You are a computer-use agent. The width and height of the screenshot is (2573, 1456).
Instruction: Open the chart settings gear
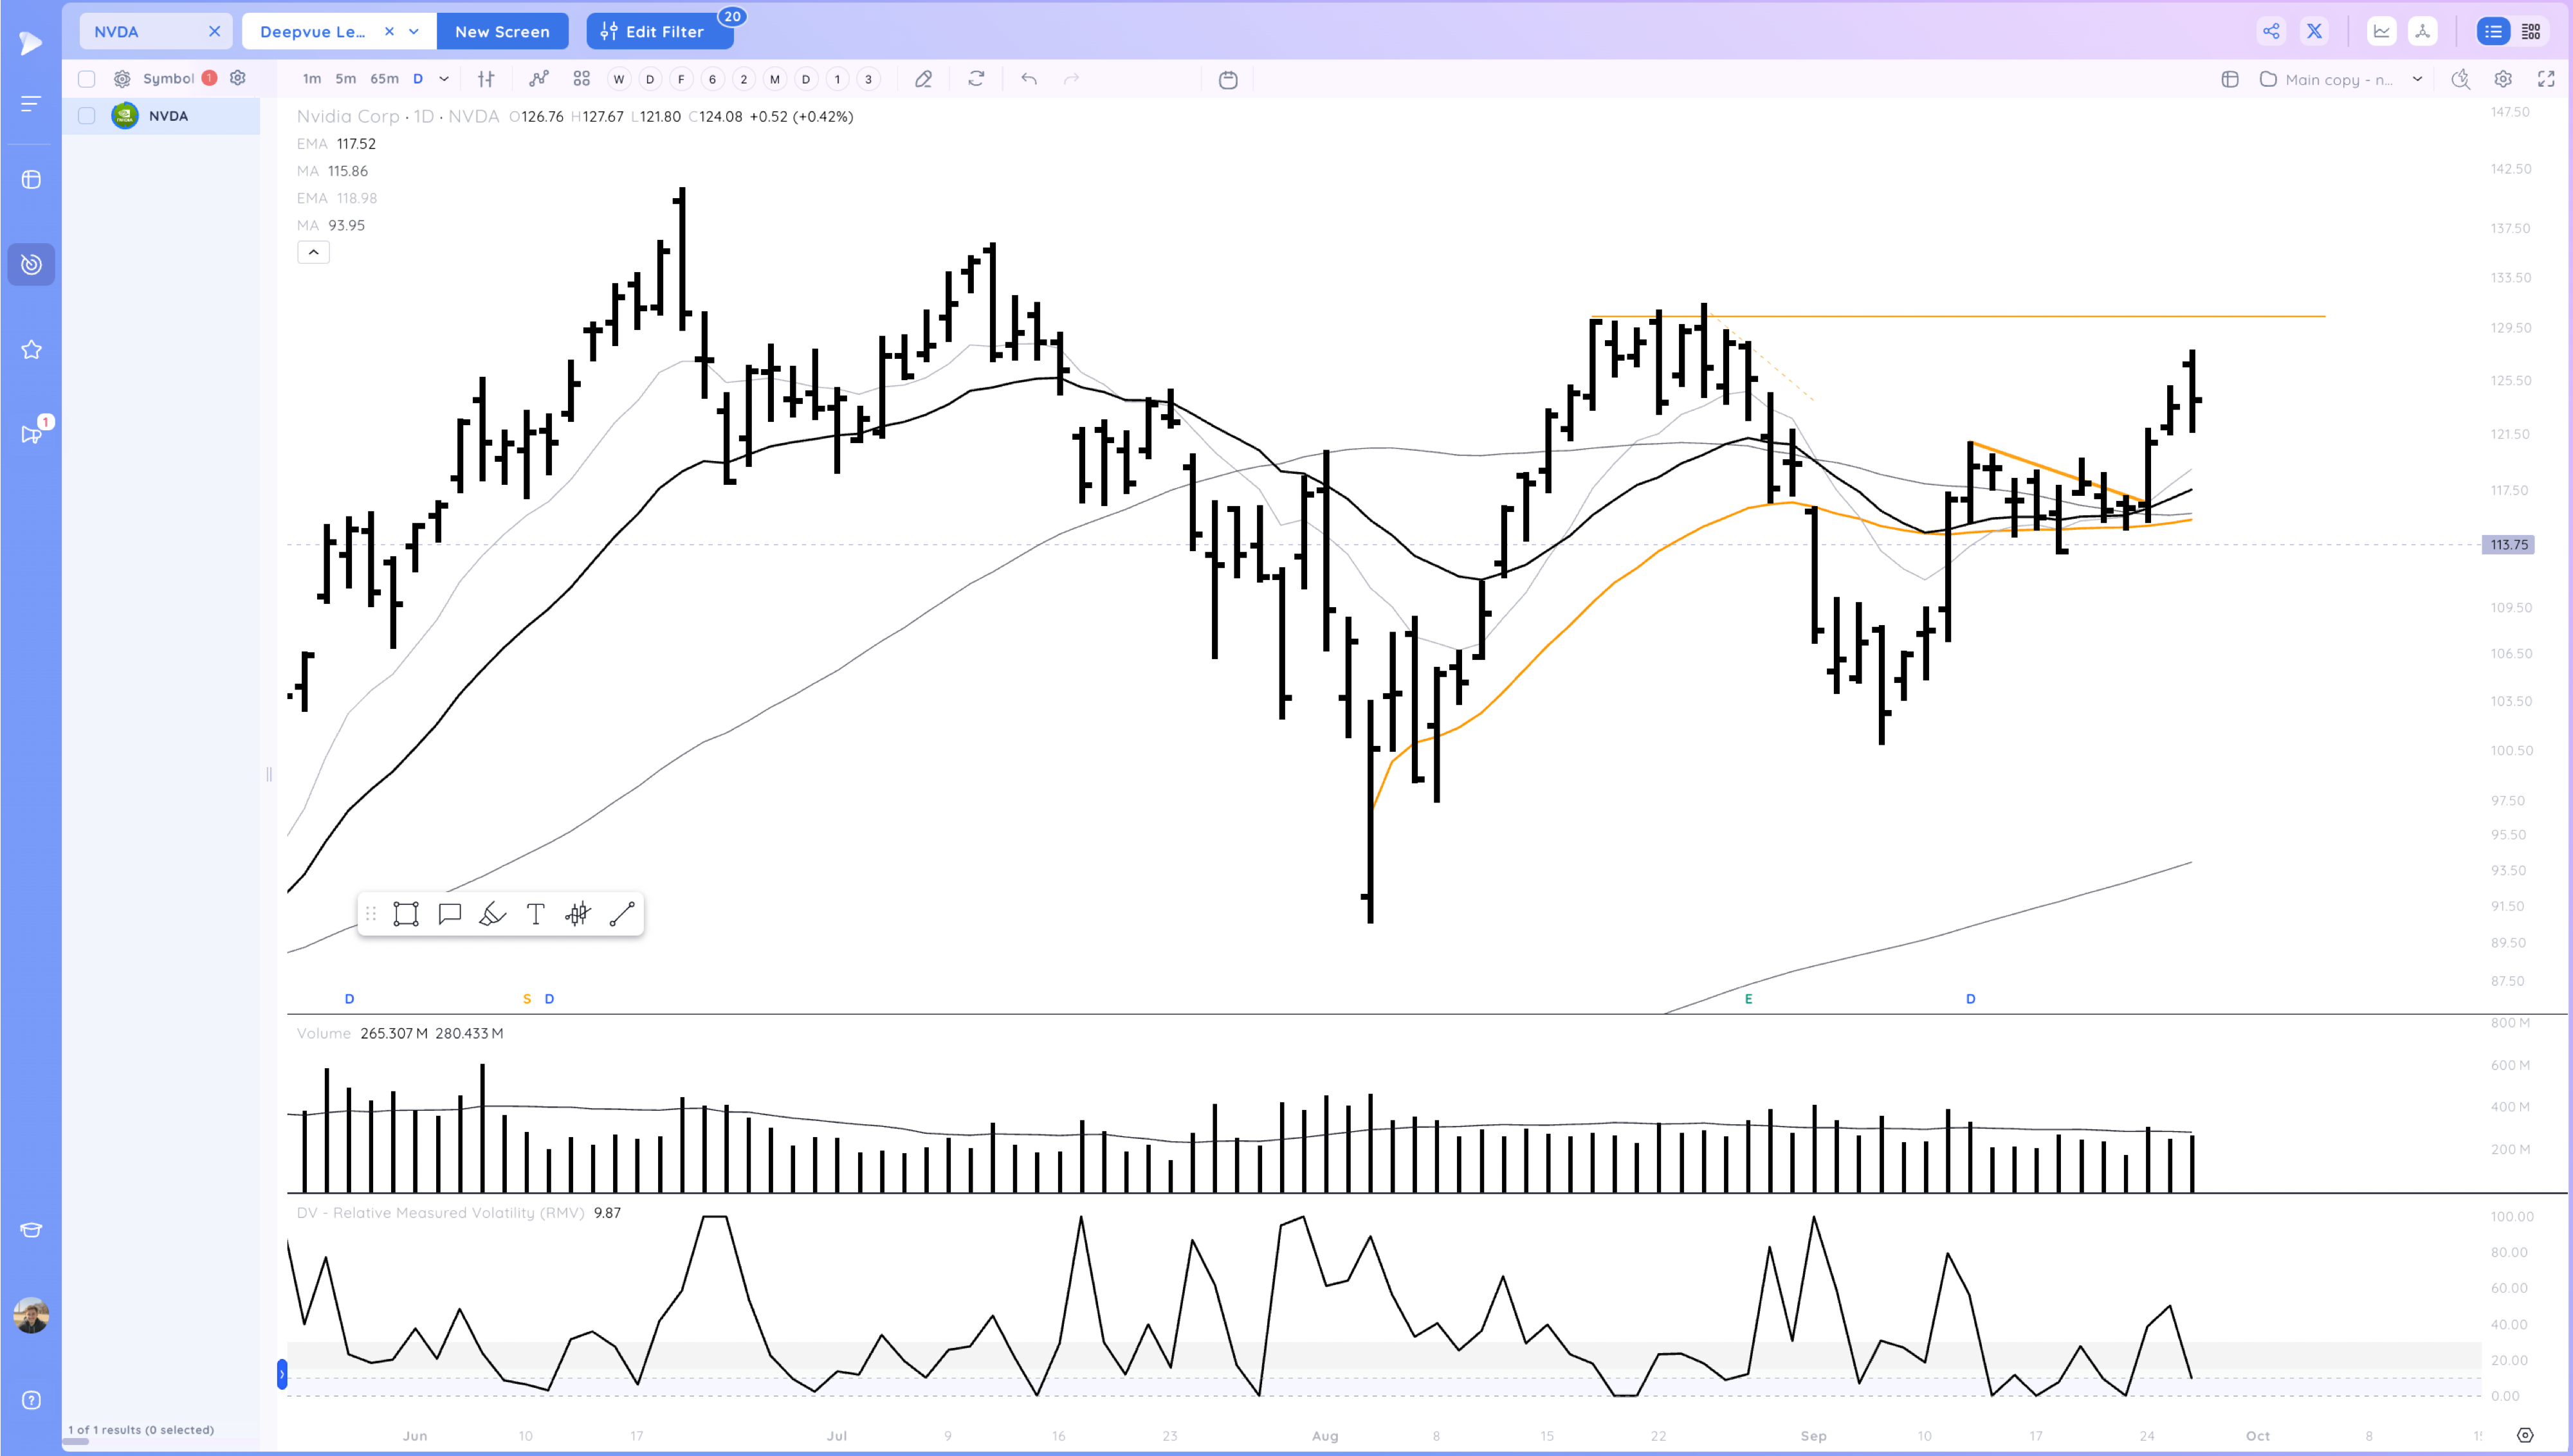tap(2502, 79)
